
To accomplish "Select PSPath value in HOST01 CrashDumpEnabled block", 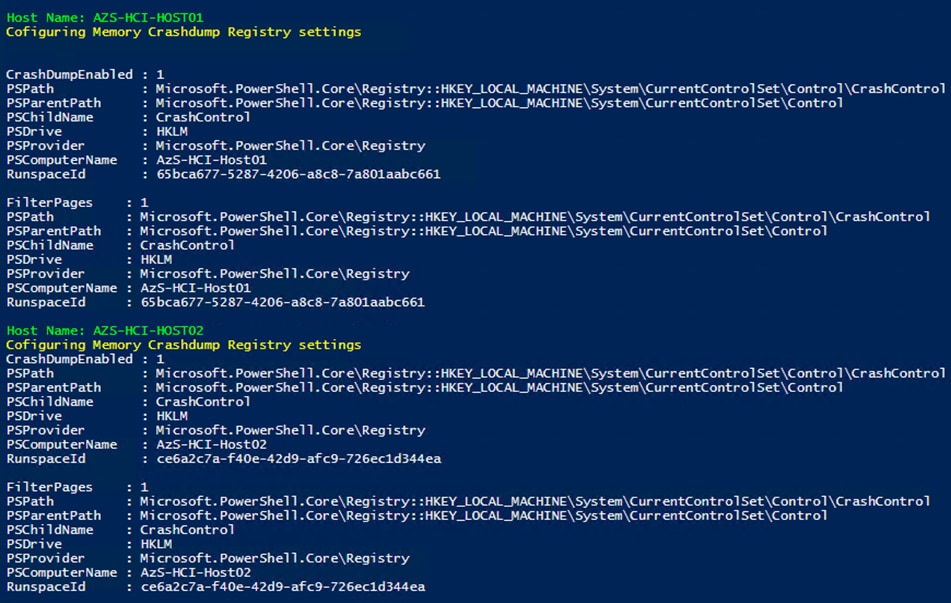I will (551, 89).
